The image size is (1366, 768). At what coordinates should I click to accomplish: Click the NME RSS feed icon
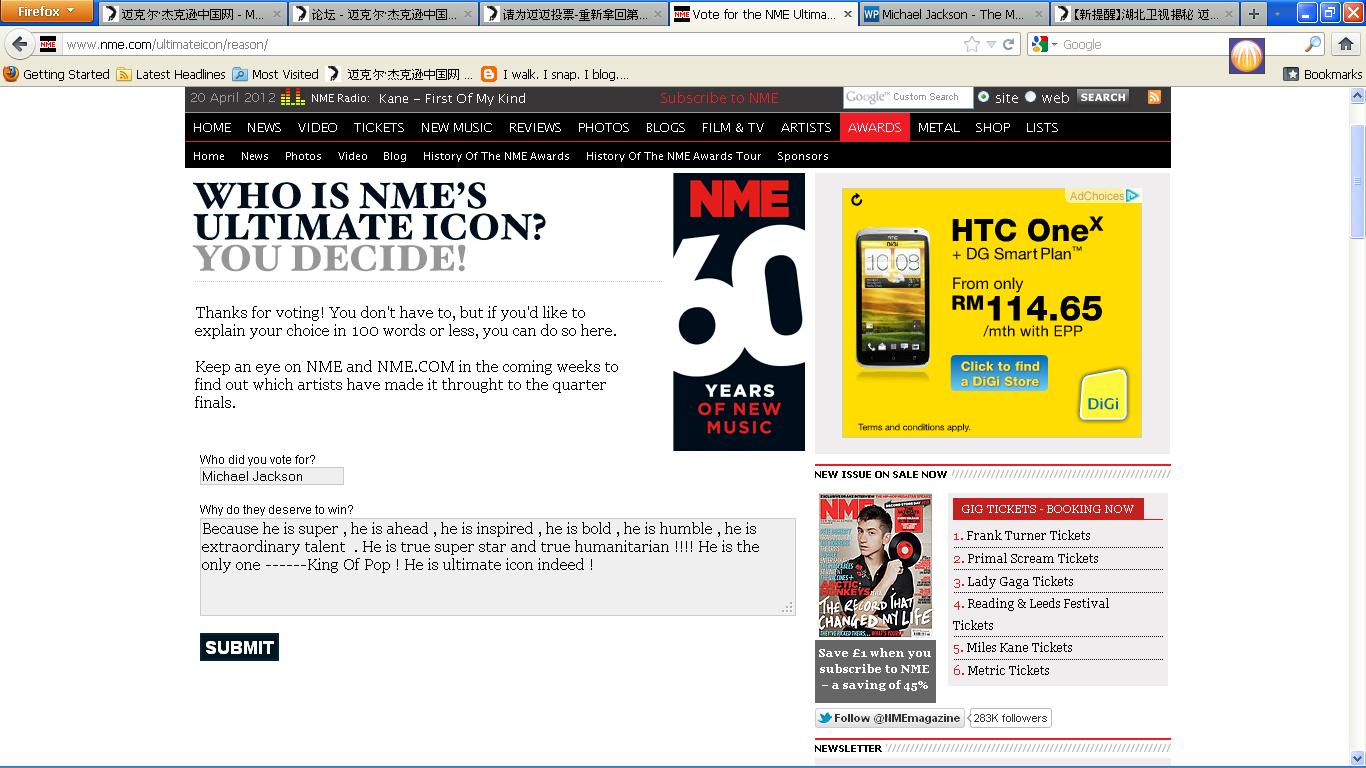(1154, 97)
